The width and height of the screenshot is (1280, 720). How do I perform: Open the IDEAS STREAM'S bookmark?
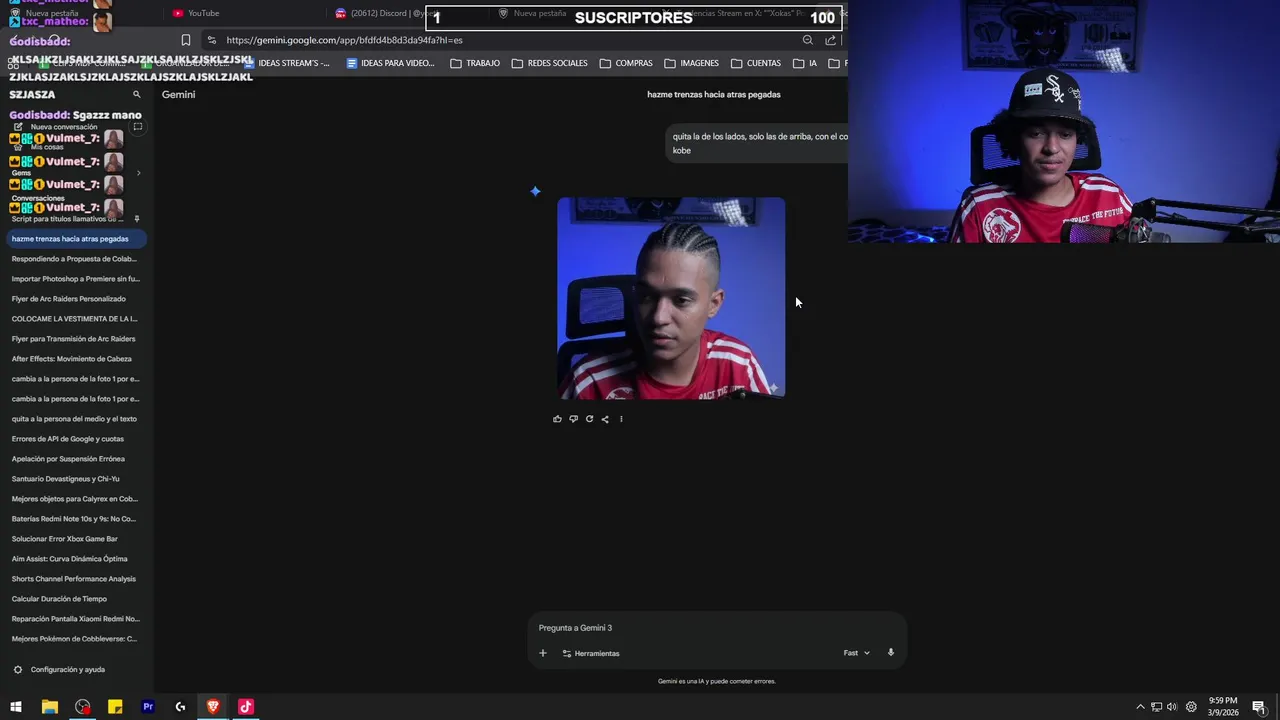click(x=287, y=63)
